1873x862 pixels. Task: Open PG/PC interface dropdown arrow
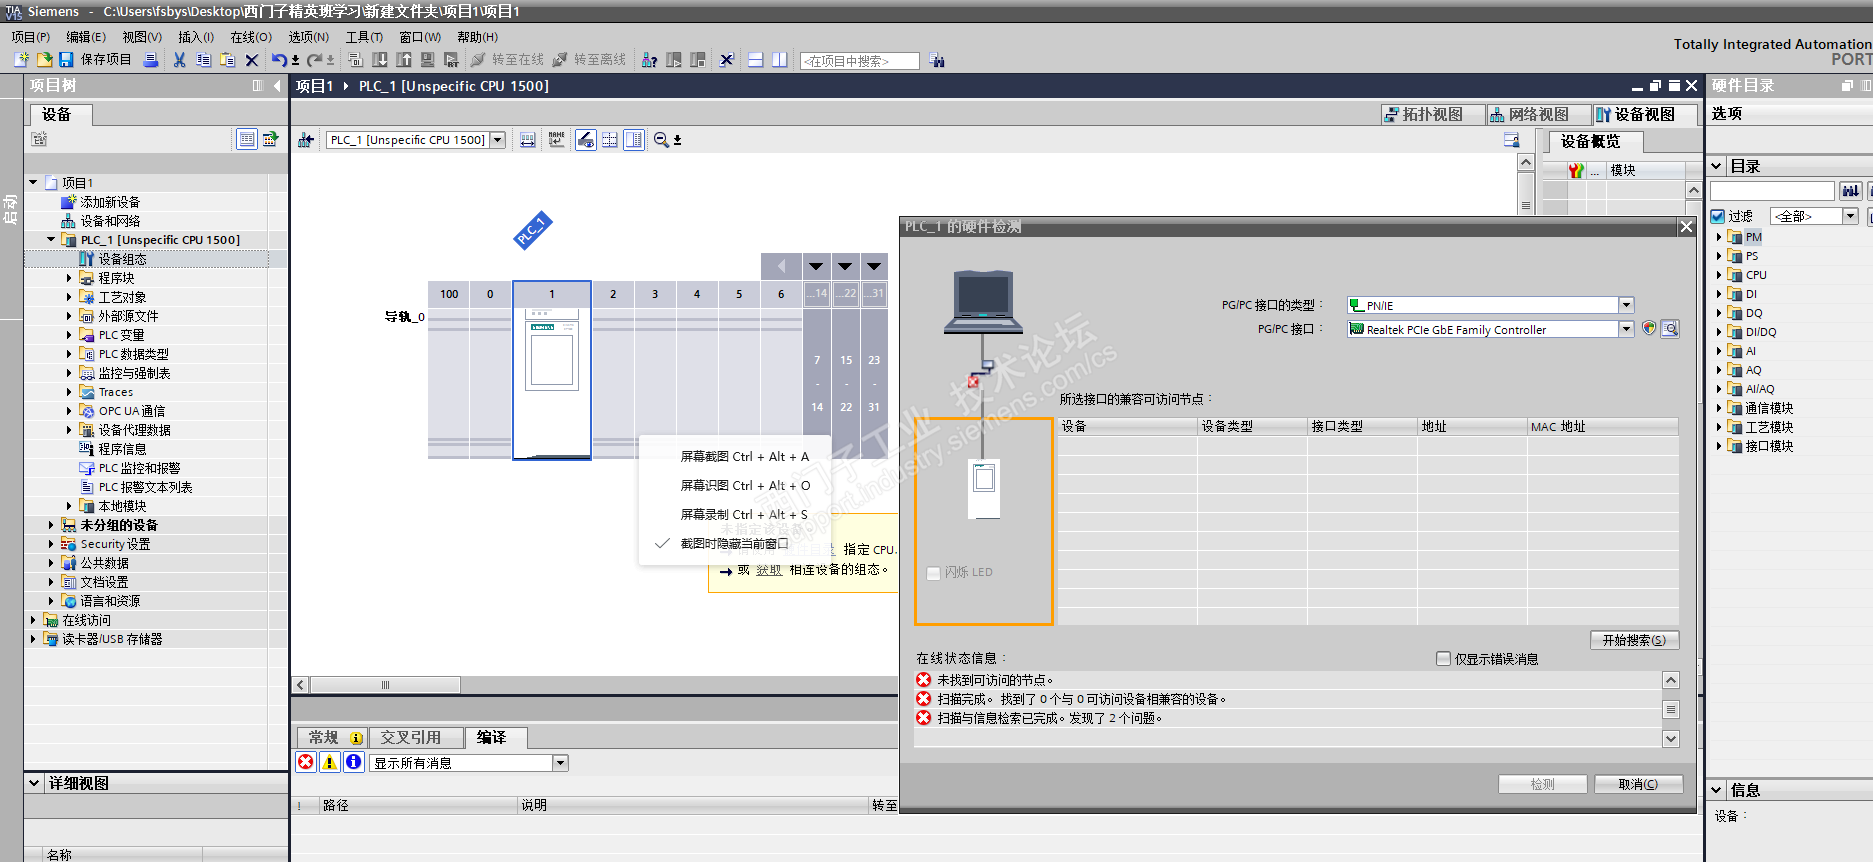(x=1626, y=329)
